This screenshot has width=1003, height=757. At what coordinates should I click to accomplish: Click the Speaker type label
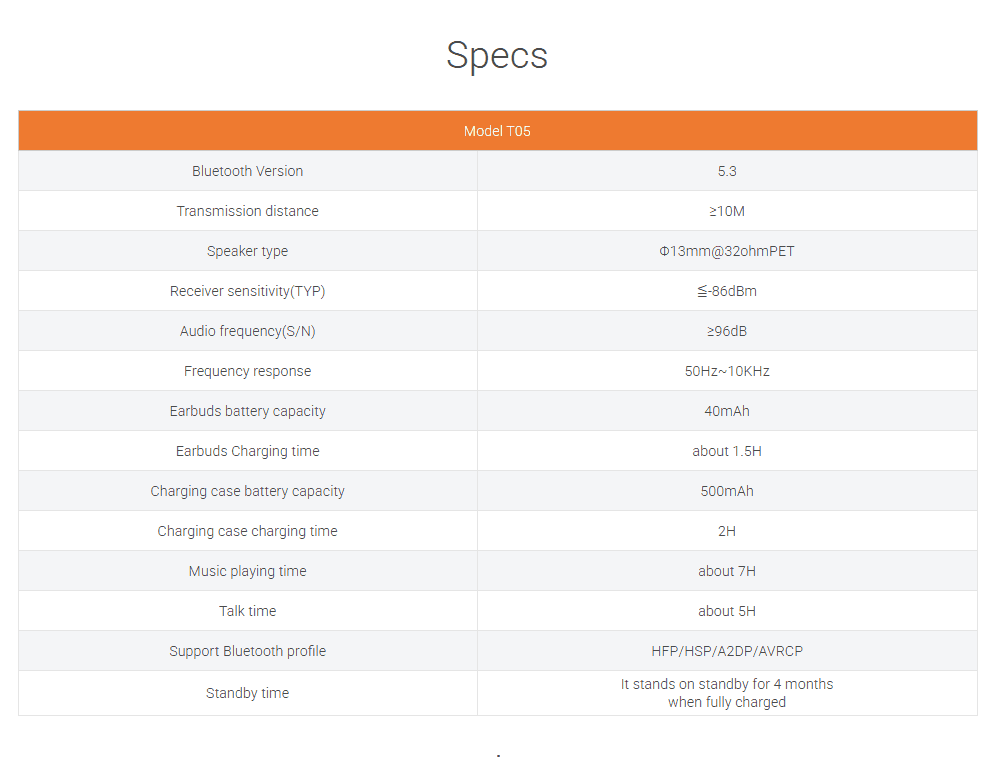click(x=248, y=251)
